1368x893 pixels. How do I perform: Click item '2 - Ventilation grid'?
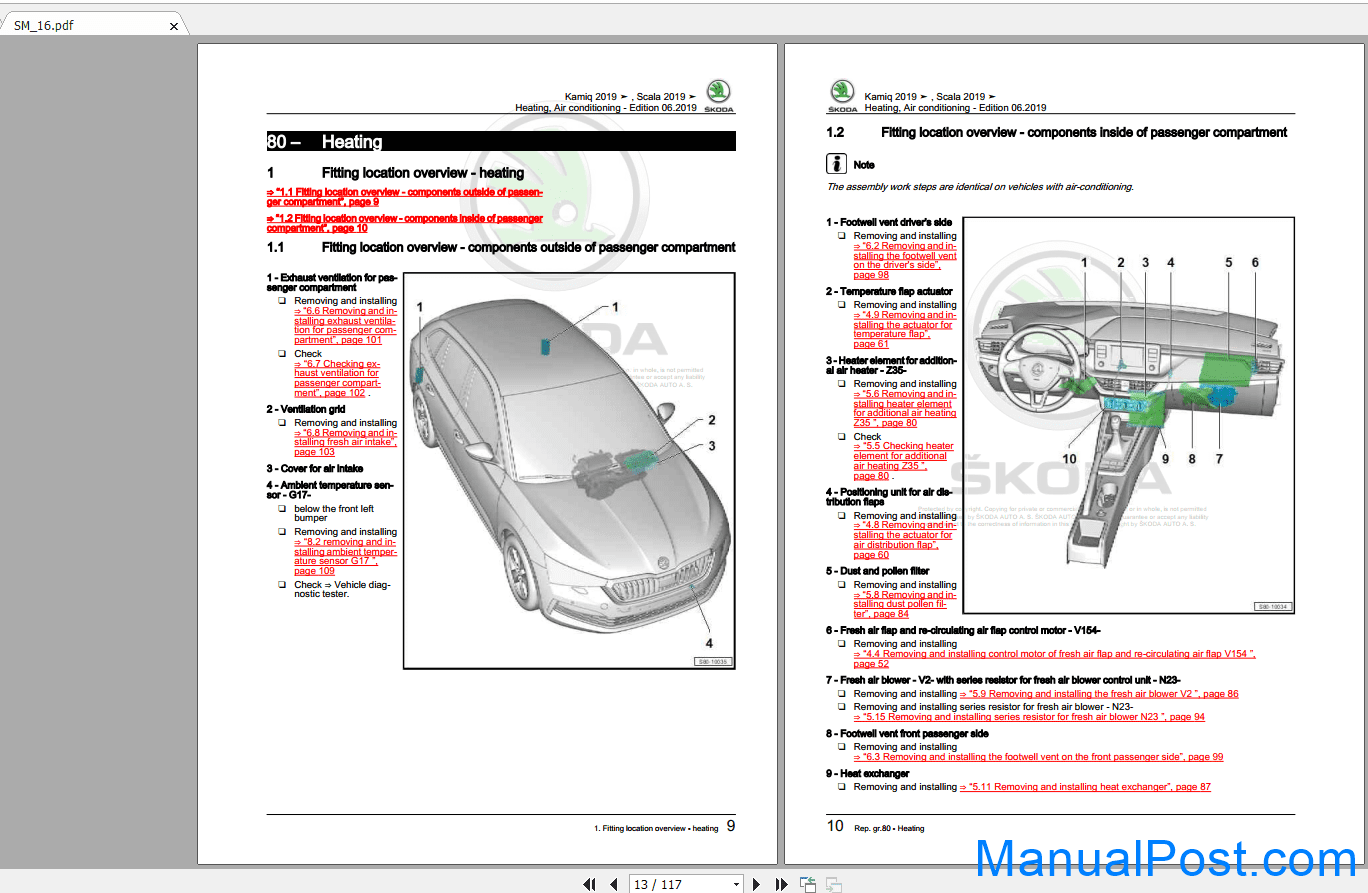click(306, 409)
